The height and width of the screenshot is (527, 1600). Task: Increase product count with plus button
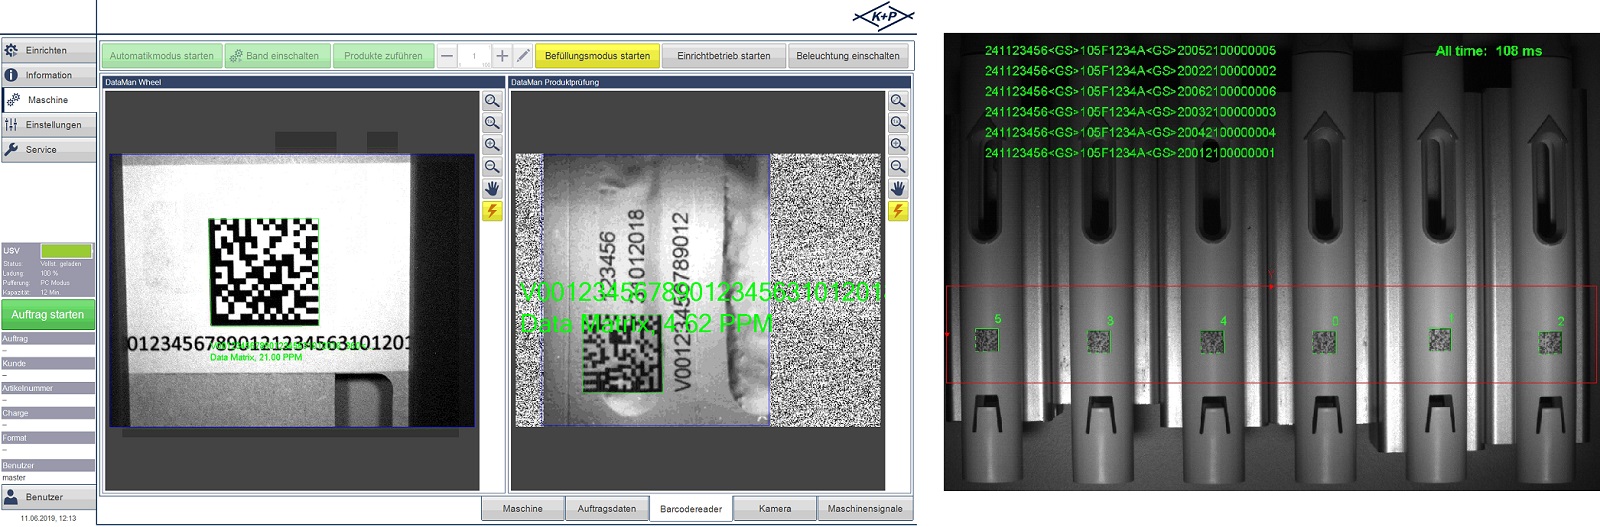[502, 56]
